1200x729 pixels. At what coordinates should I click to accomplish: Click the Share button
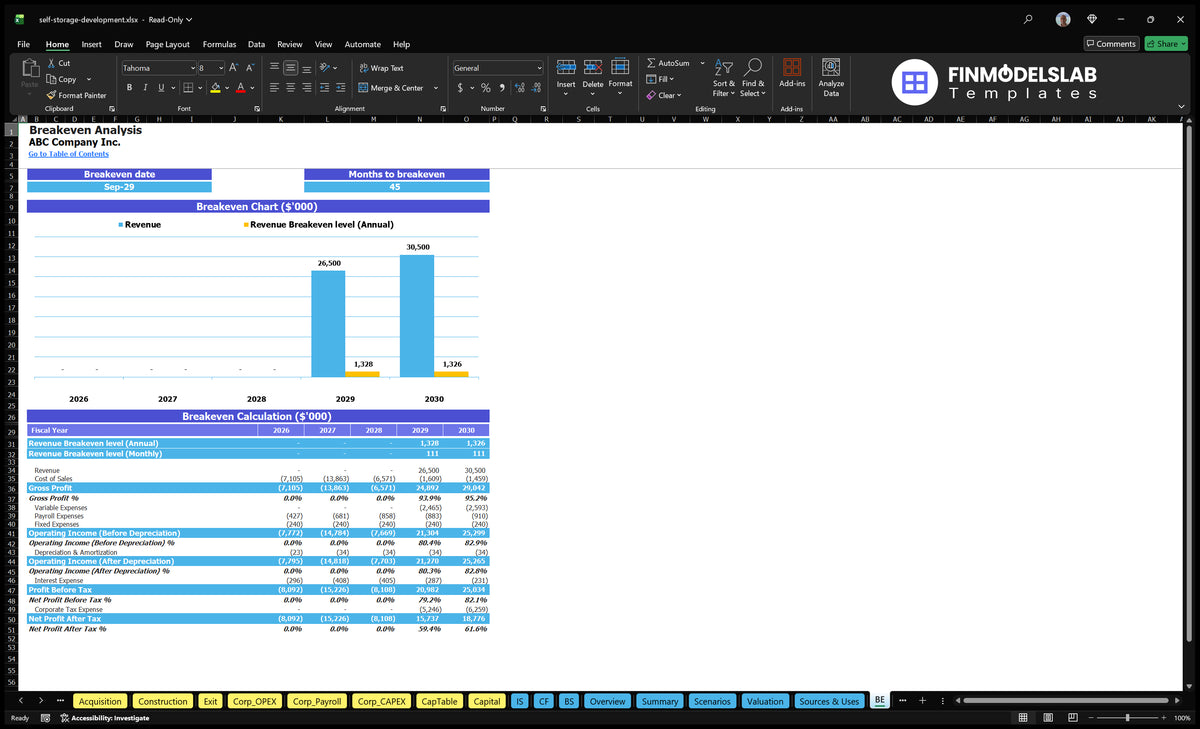1165,43
